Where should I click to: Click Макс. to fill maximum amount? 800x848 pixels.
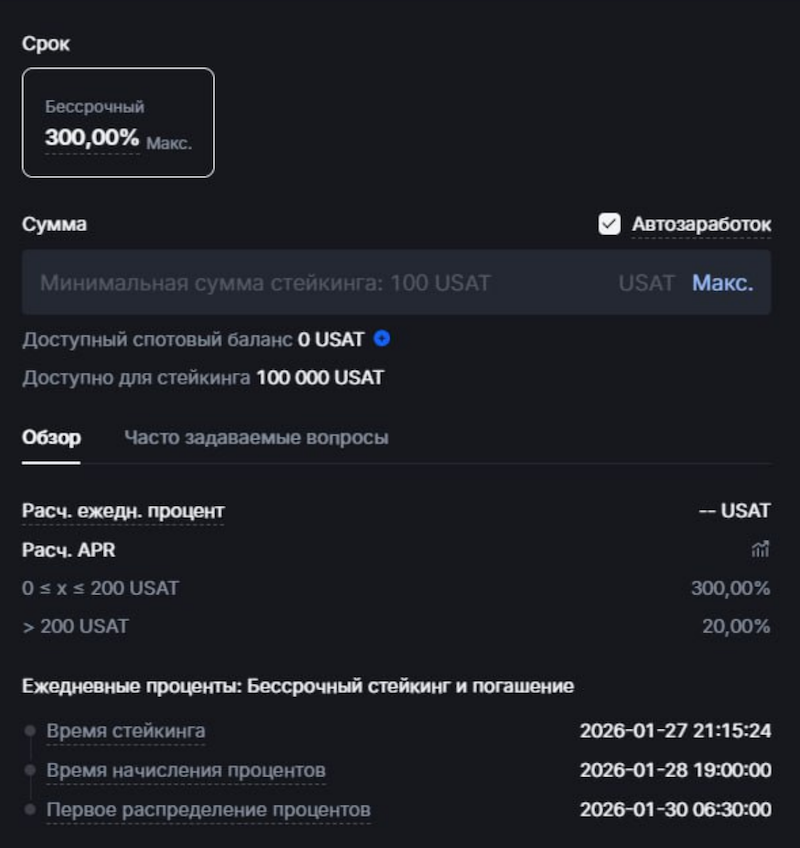pos(722,284)
